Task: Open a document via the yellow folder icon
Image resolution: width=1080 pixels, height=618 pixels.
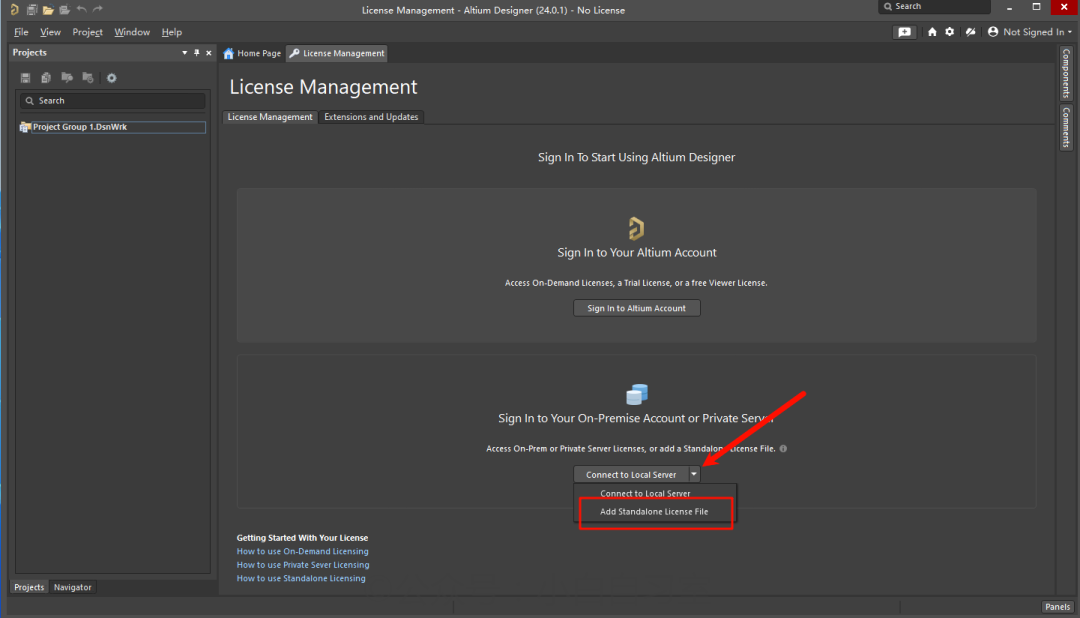Action: (48, 10)
